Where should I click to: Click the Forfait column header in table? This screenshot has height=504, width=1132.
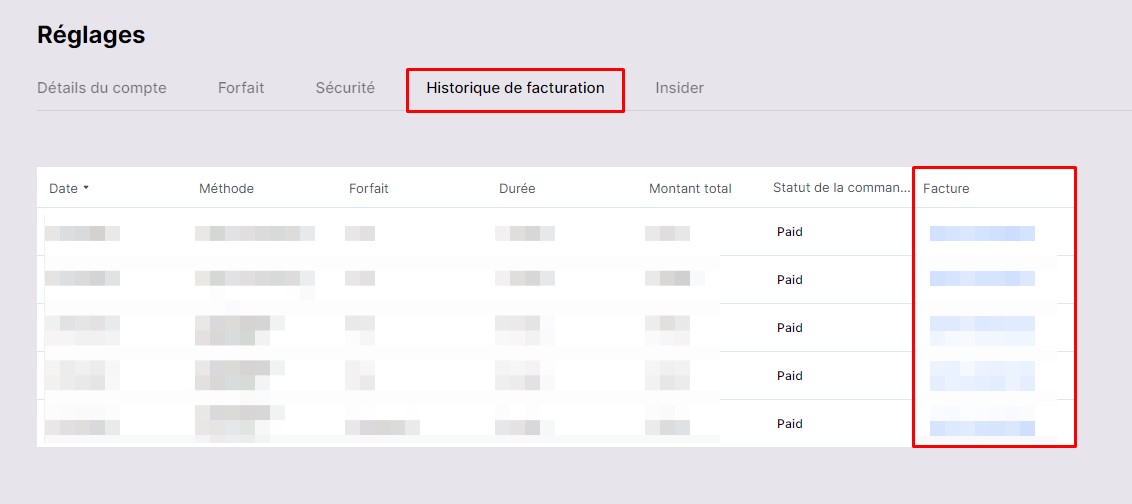pyautogui.click(x=368, y=189)
